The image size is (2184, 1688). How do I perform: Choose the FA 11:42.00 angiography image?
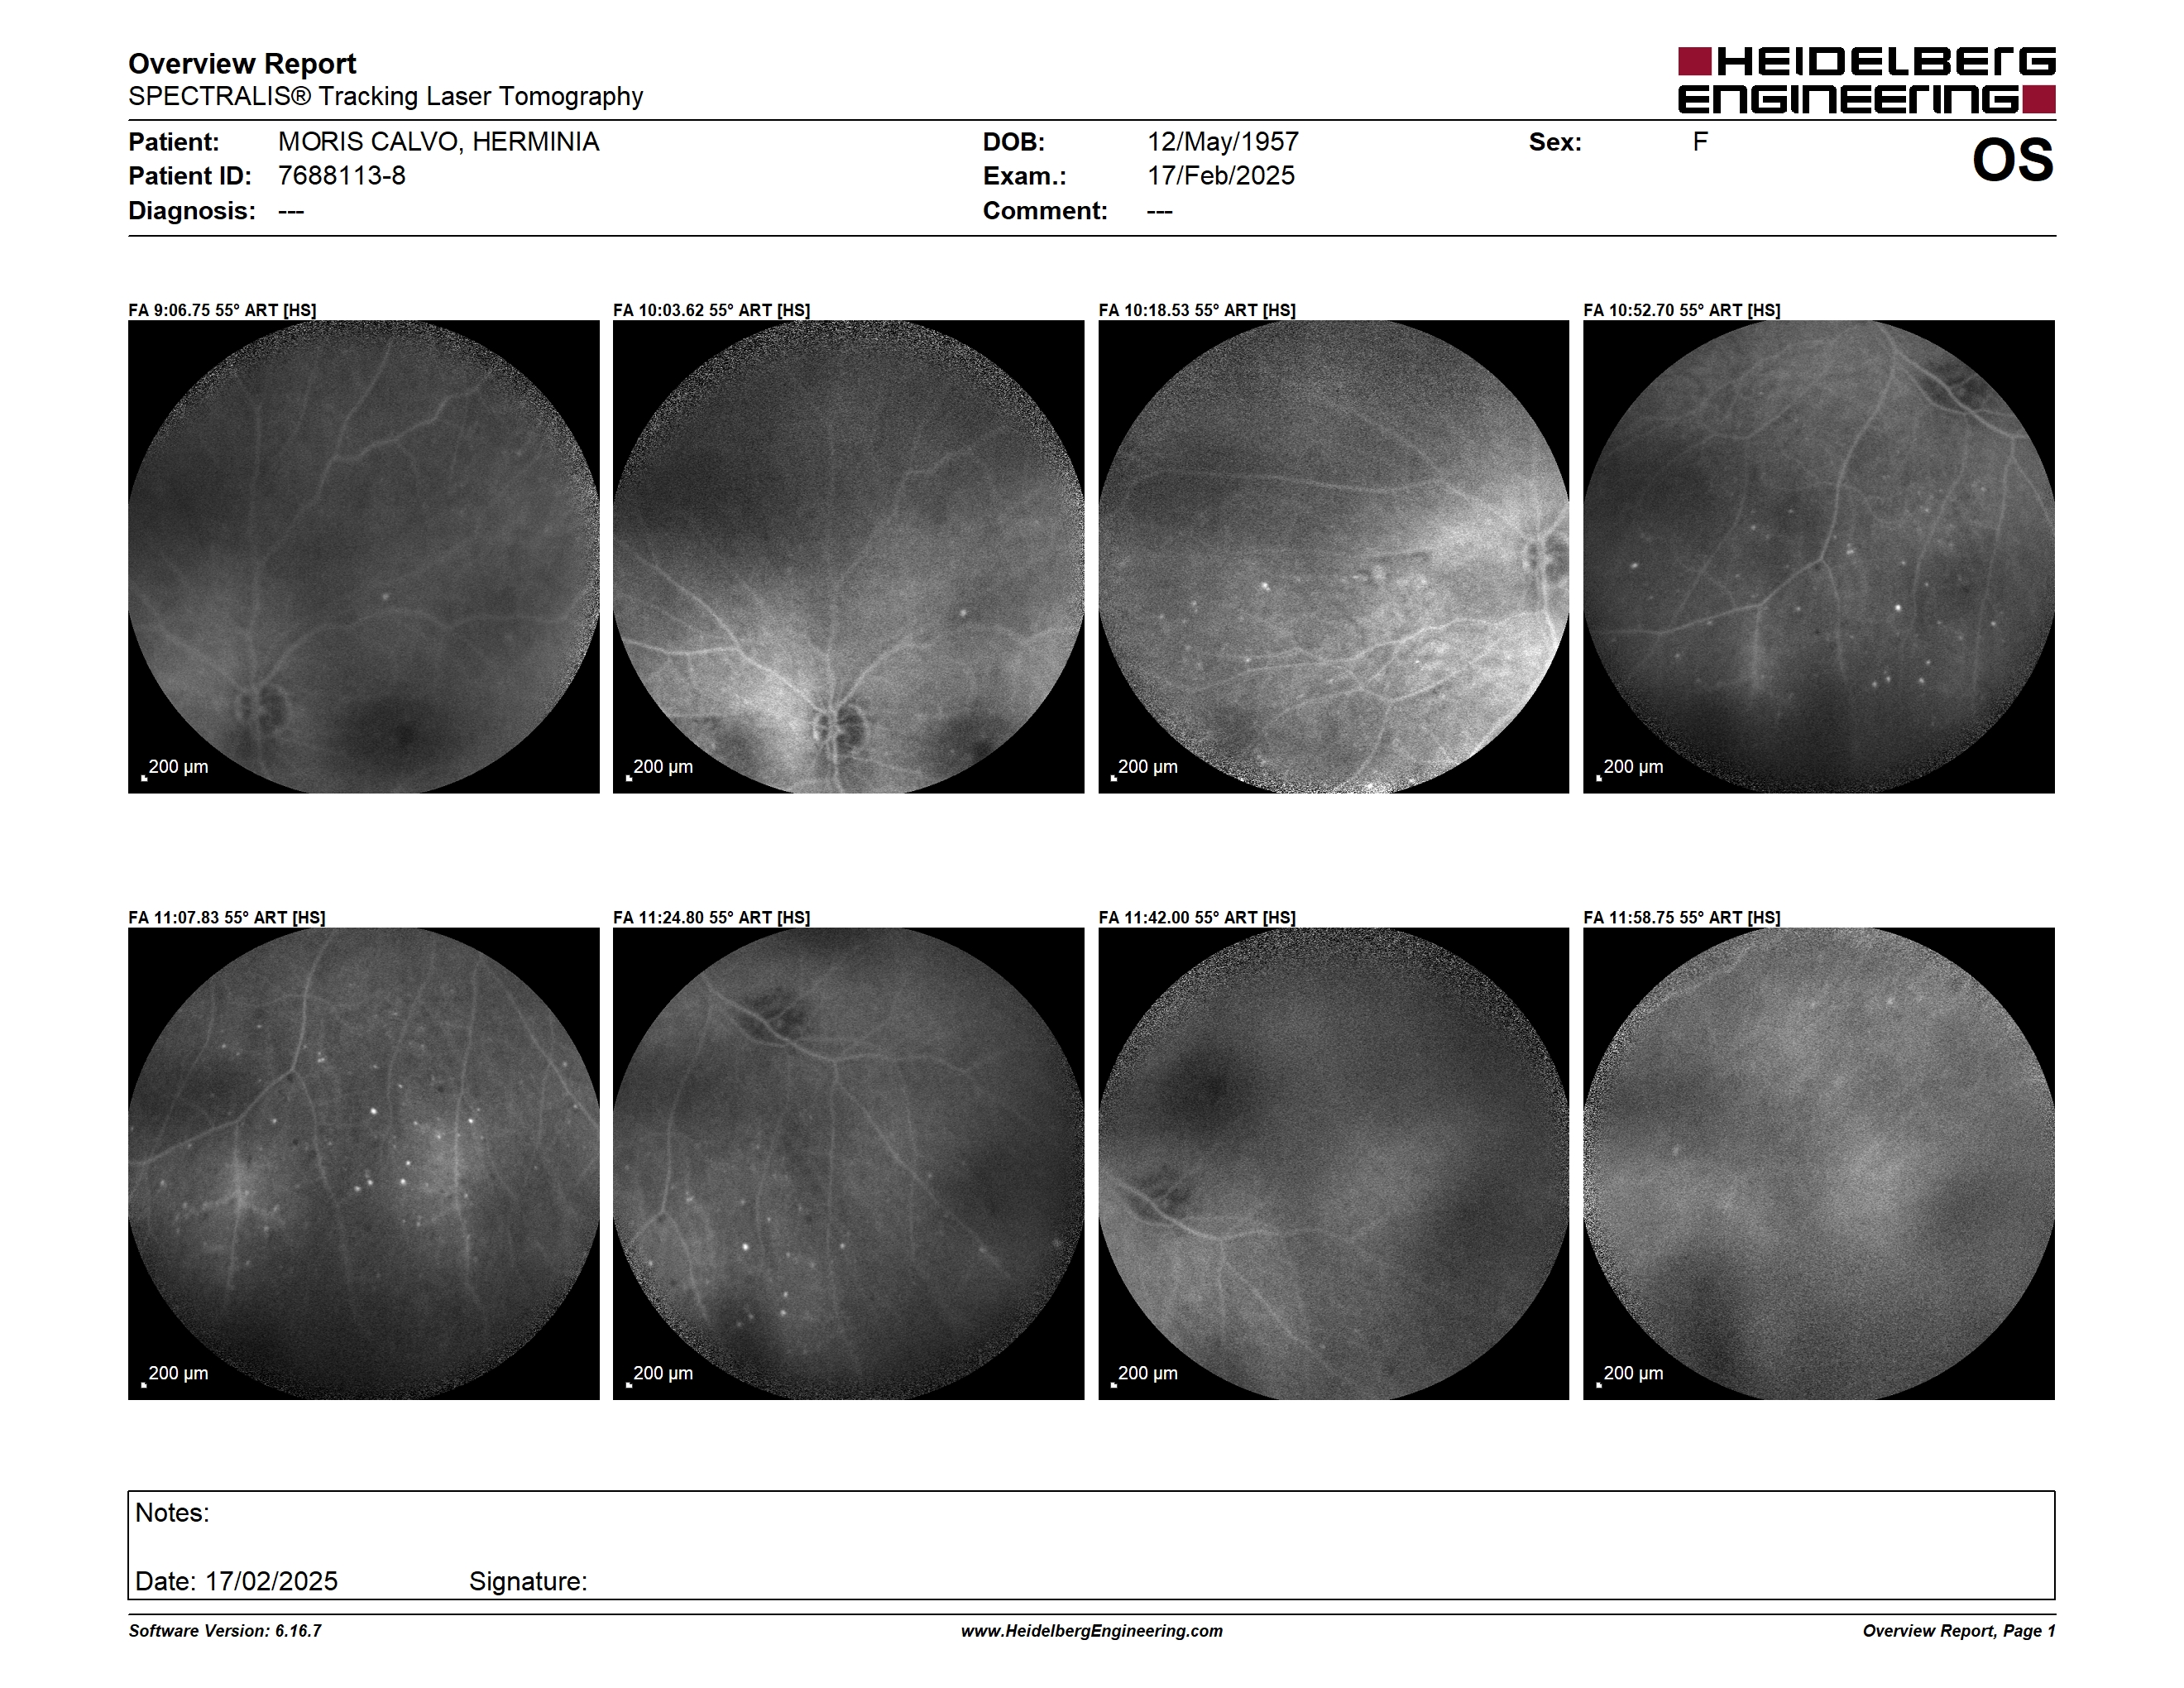tap(1334, 1164)
